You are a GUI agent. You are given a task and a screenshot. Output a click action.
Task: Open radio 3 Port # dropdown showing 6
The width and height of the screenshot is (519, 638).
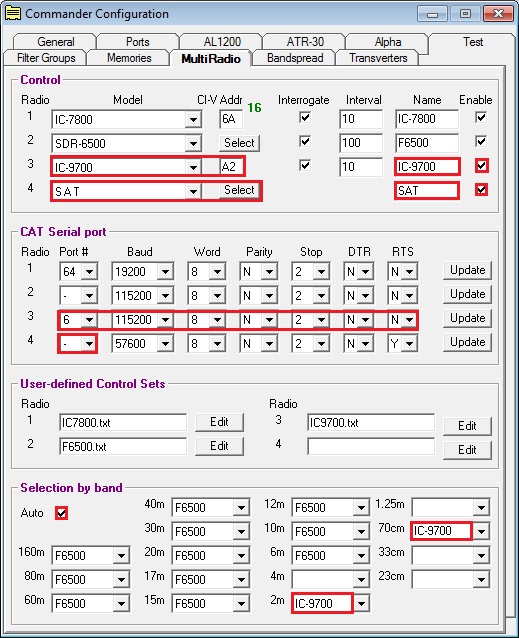[x=89, y=319]
